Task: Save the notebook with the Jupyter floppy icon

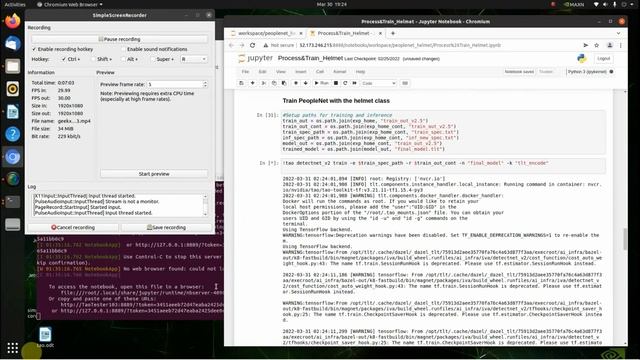Action: [x=242, y=83]
